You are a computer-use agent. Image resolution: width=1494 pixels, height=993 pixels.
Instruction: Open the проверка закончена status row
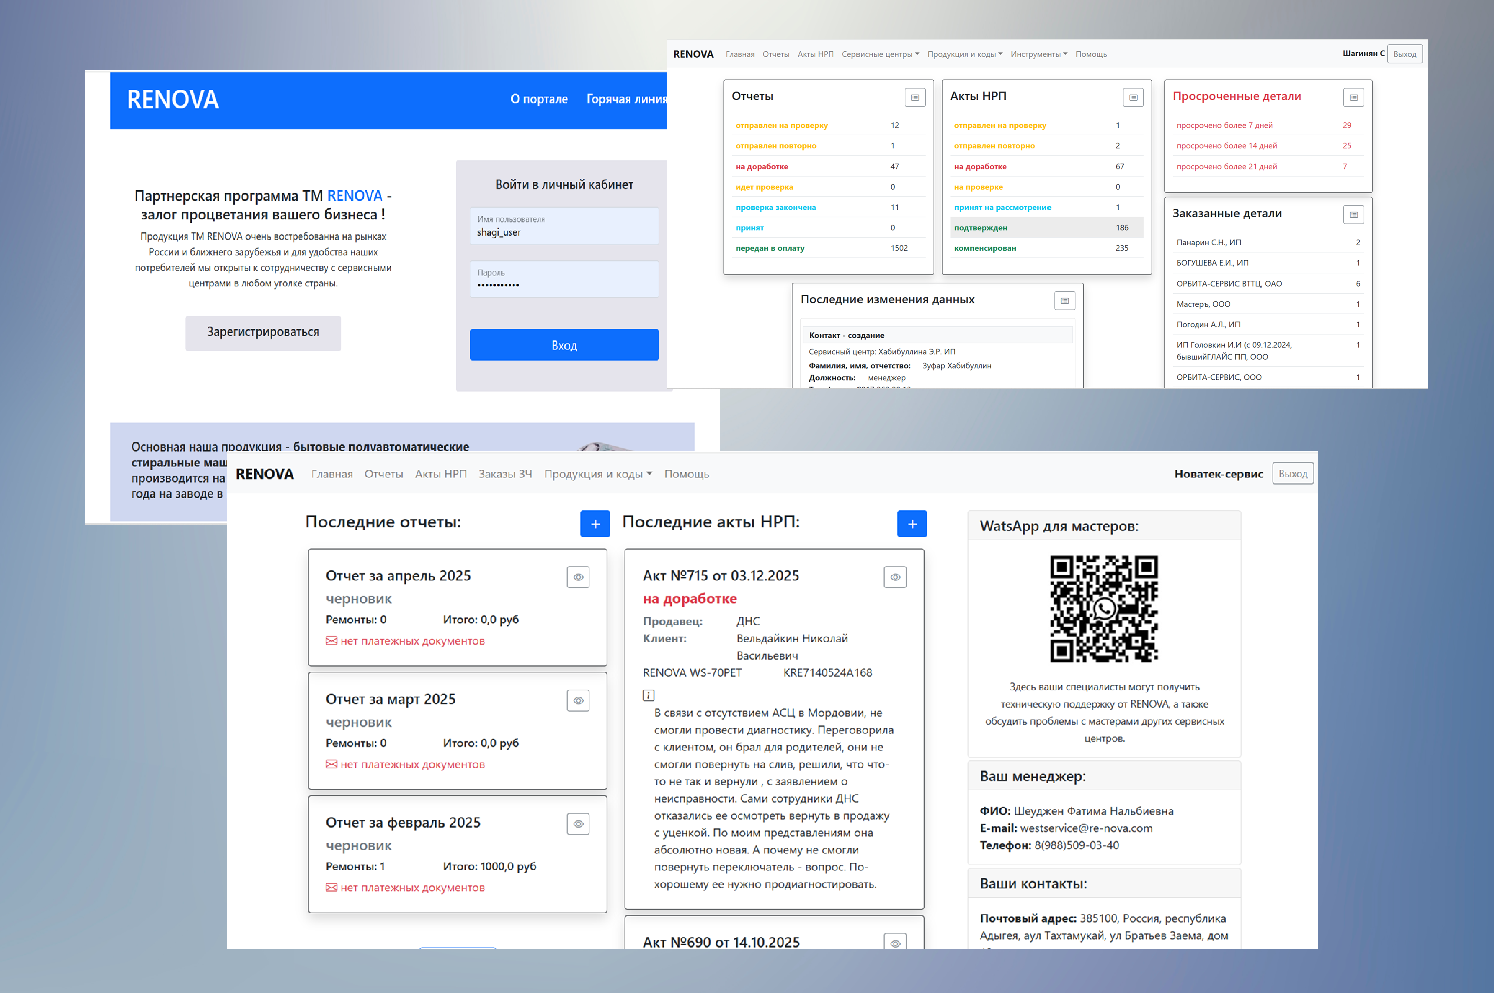coord(828,208)
